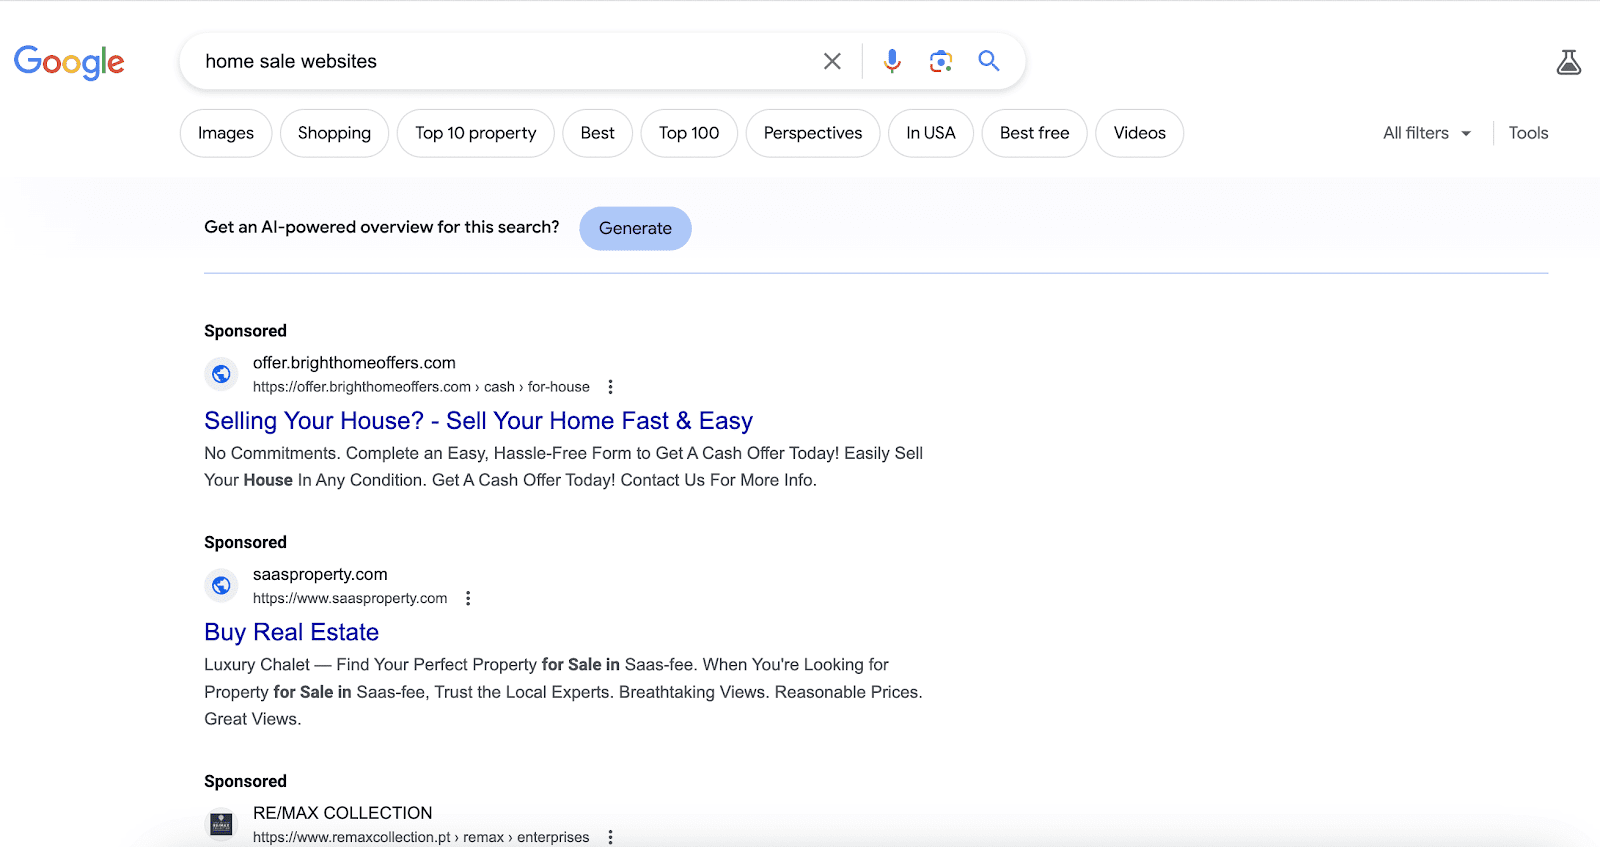Start voice search with the microphone icon
The width and height of the screenshot is (1600, 847).
892,61
